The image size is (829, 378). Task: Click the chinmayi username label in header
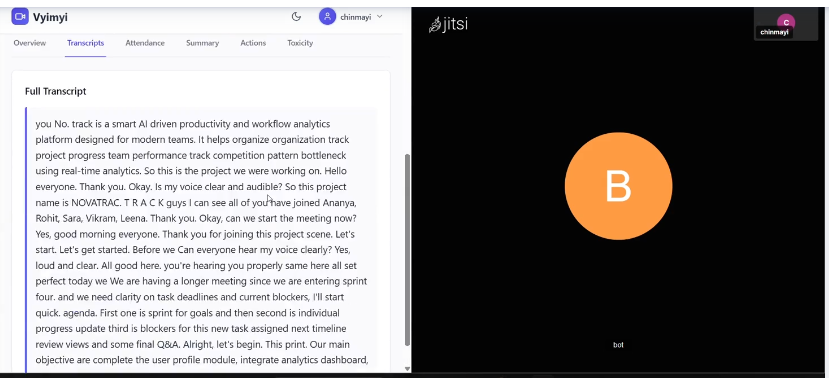pos(356,17)
